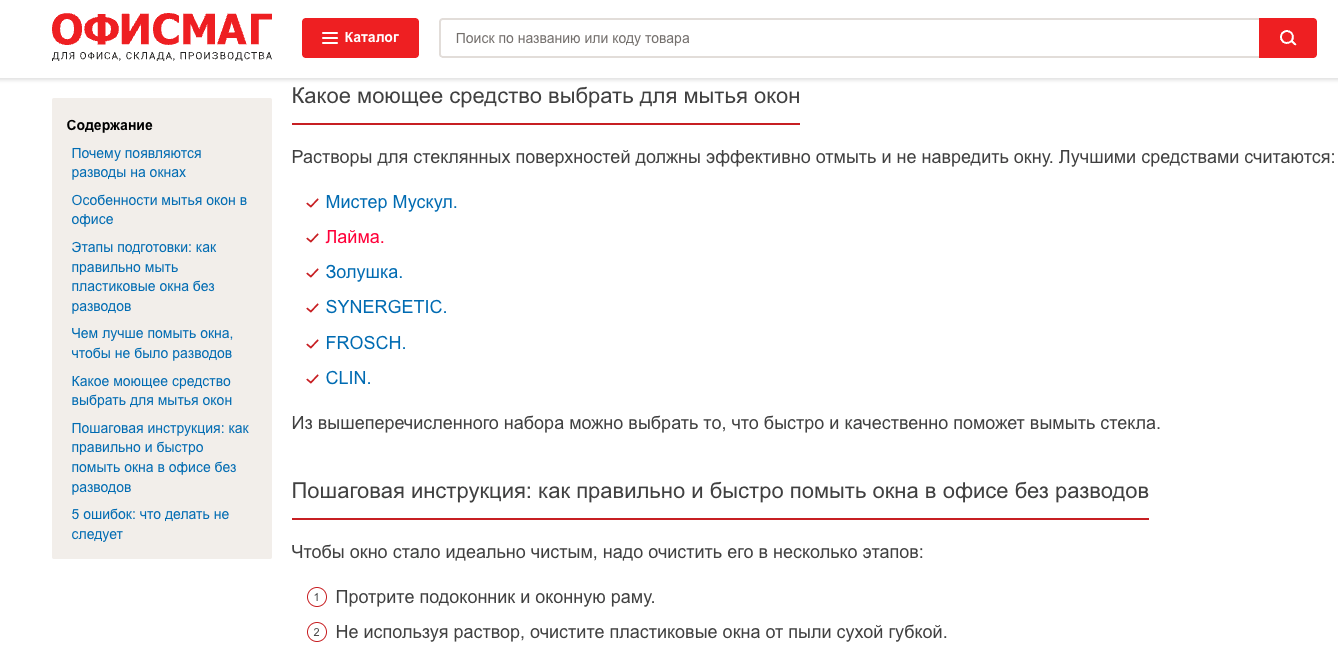Open the Каталог menu button

360,38
